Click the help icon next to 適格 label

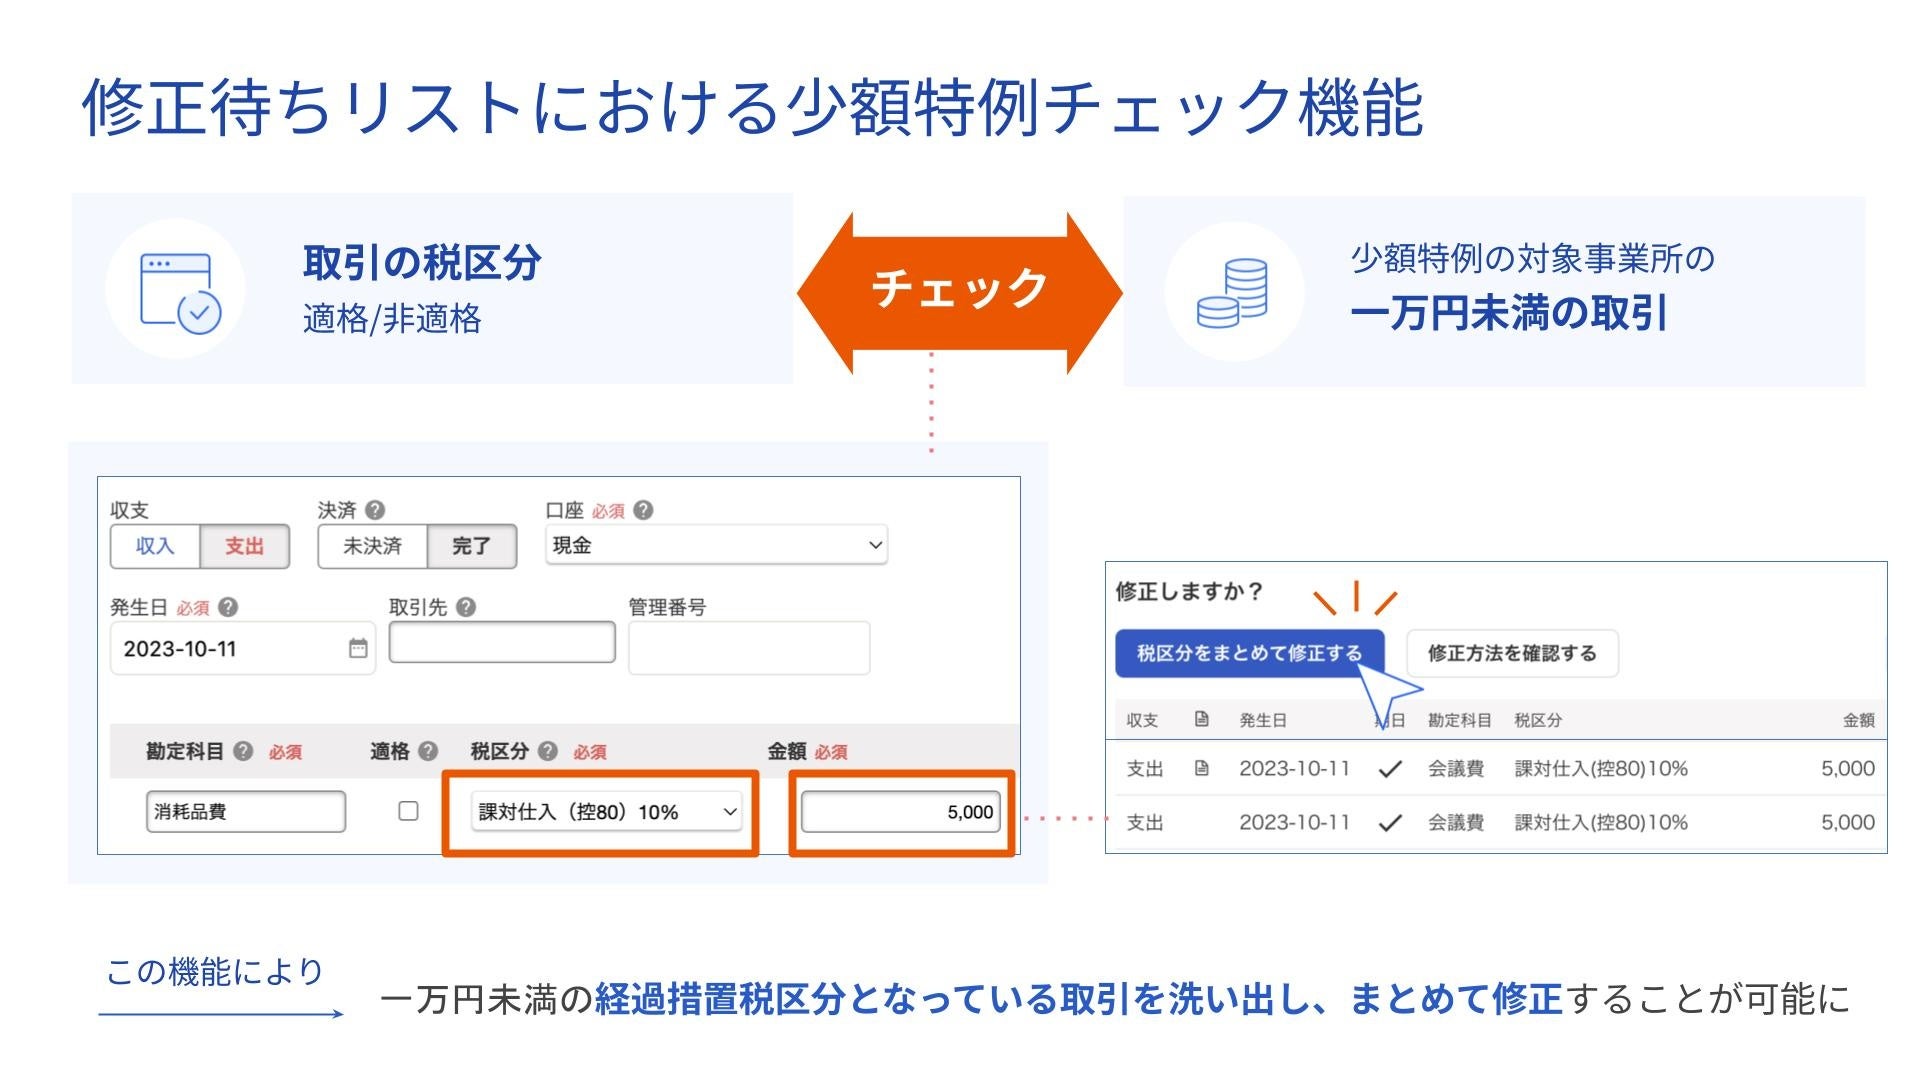428,751
